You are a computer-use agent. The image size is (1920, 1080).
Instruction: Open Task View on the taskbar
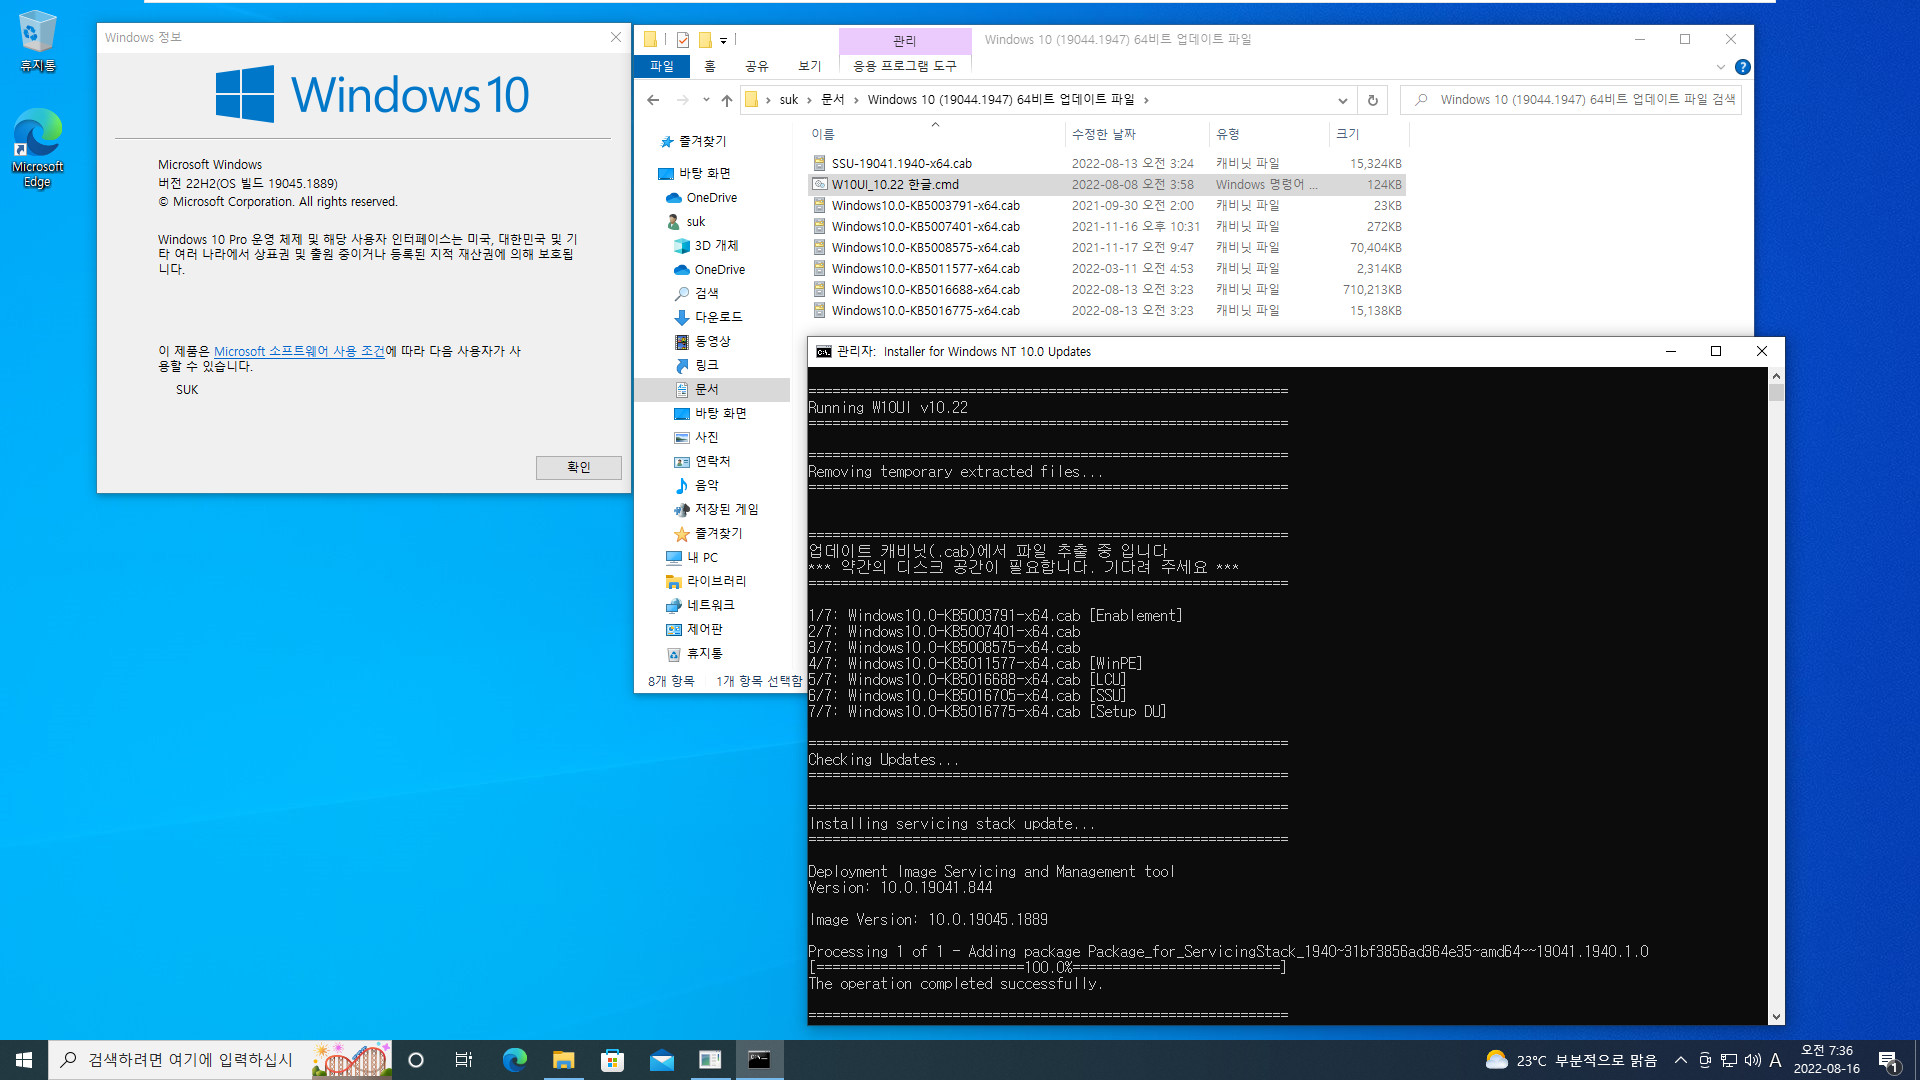464,1060
